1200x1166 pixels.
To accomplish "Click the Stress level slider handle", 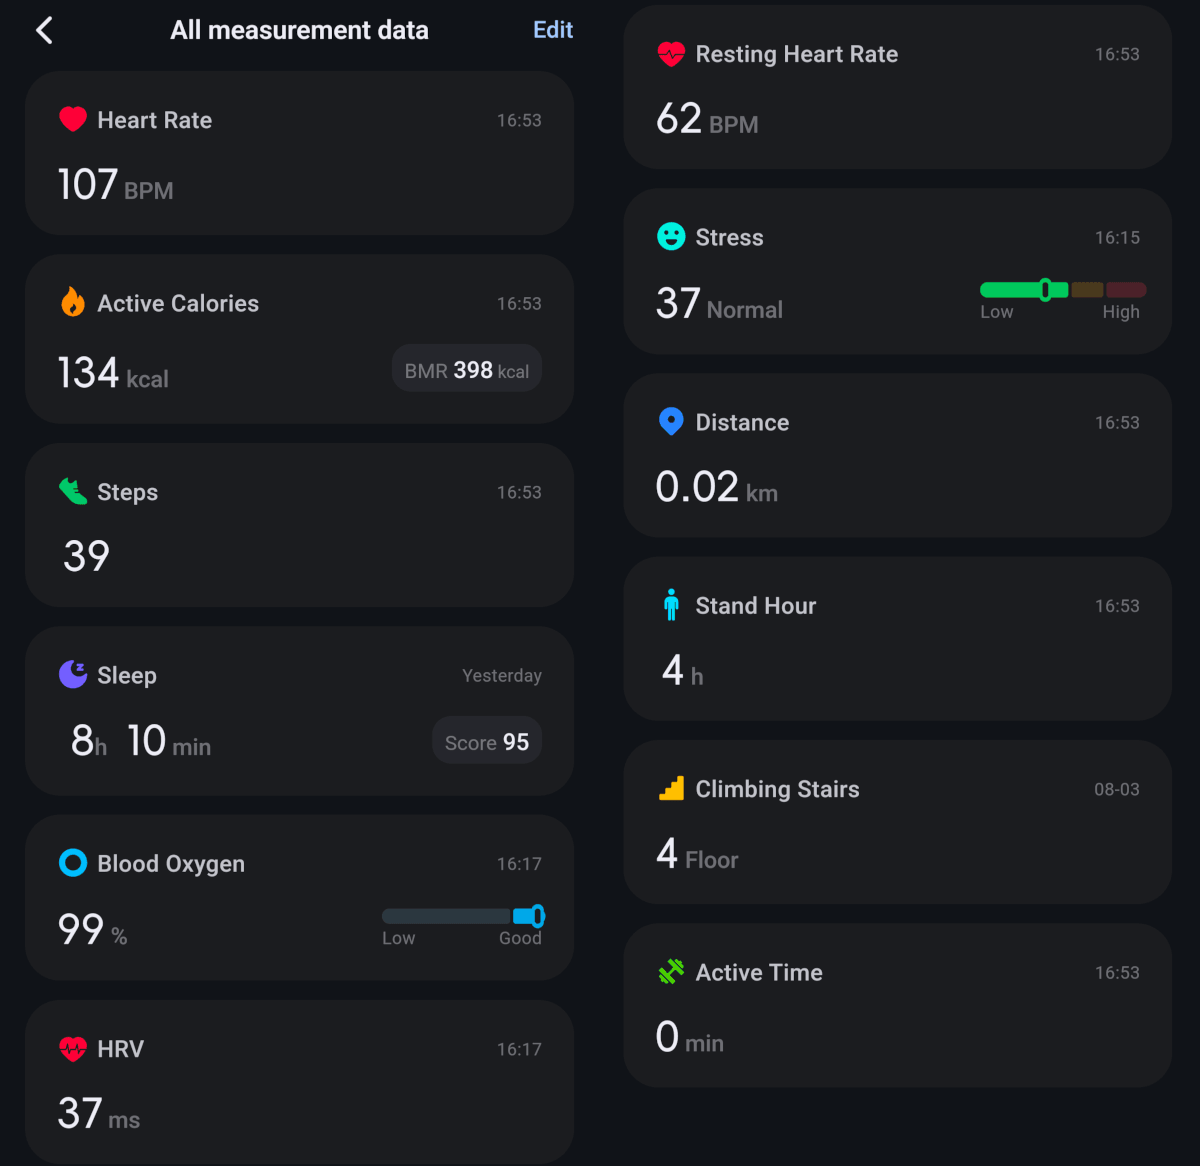I will click(x=1045, y=290).
